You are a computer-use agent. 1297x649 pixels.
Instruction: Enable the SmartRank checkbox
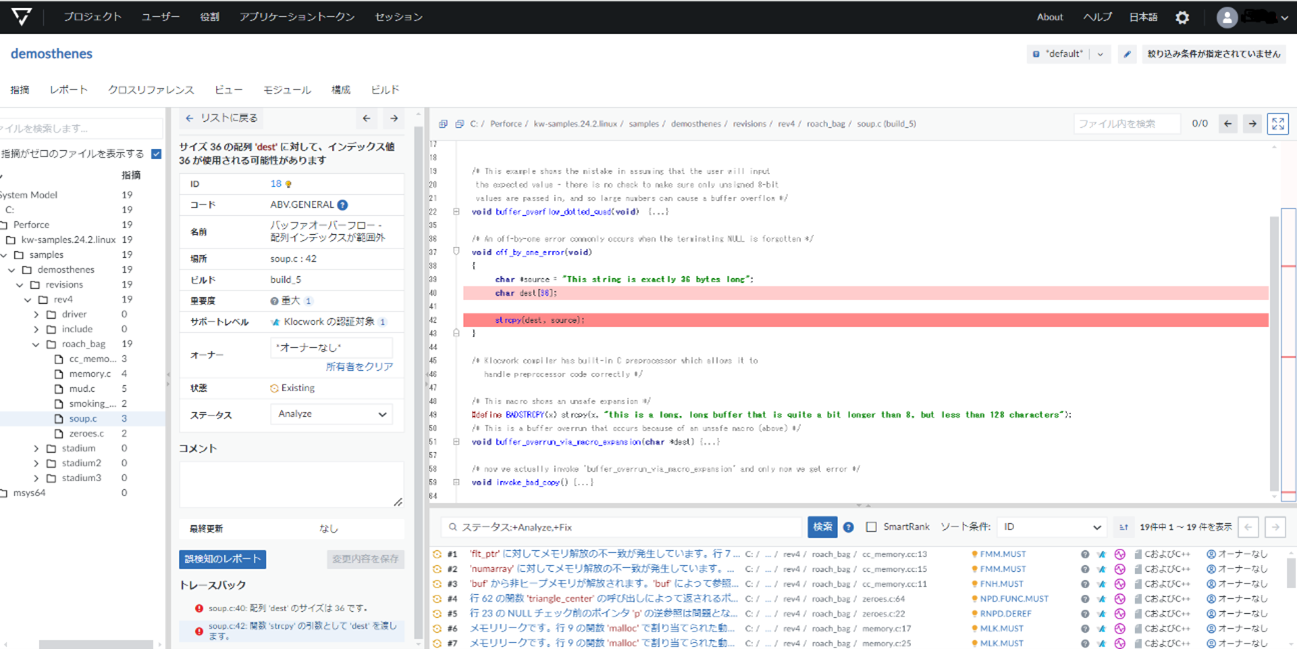871,527
